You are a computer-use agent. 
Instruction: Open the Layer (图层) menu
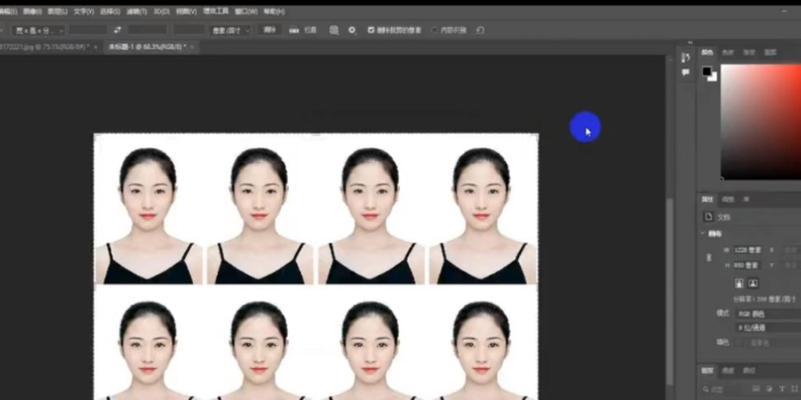(57, 11)
